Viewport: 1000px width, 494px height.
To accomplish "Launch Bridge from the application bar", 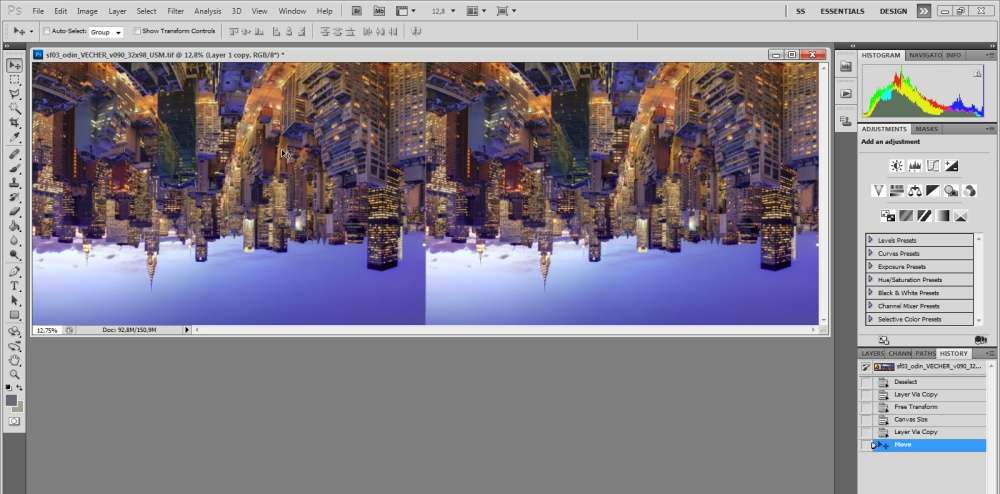I will pyautogui.click(x=357, y=11).
